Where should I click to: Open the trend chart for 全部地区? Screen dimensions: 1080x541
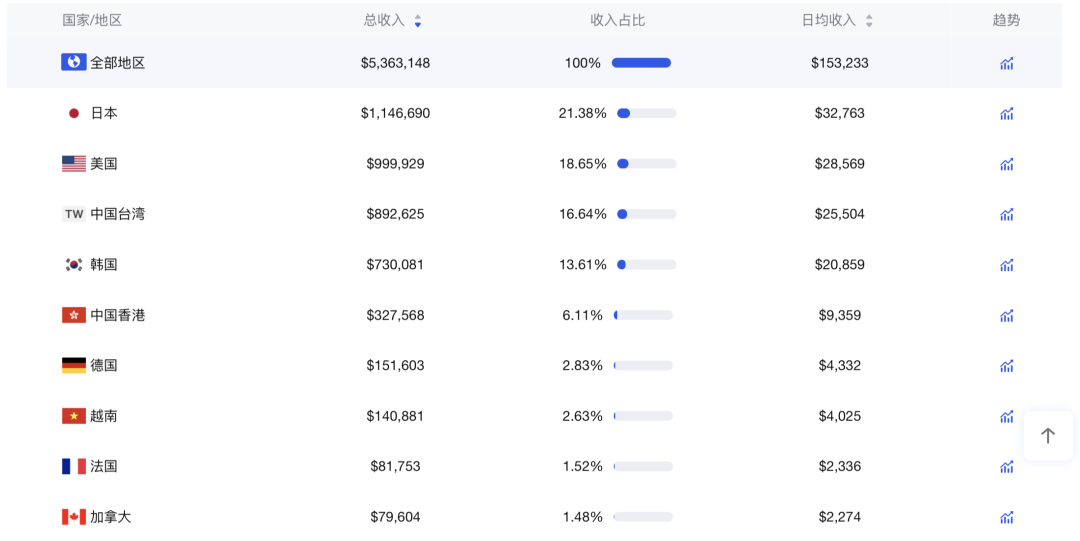coord(1006,63)
